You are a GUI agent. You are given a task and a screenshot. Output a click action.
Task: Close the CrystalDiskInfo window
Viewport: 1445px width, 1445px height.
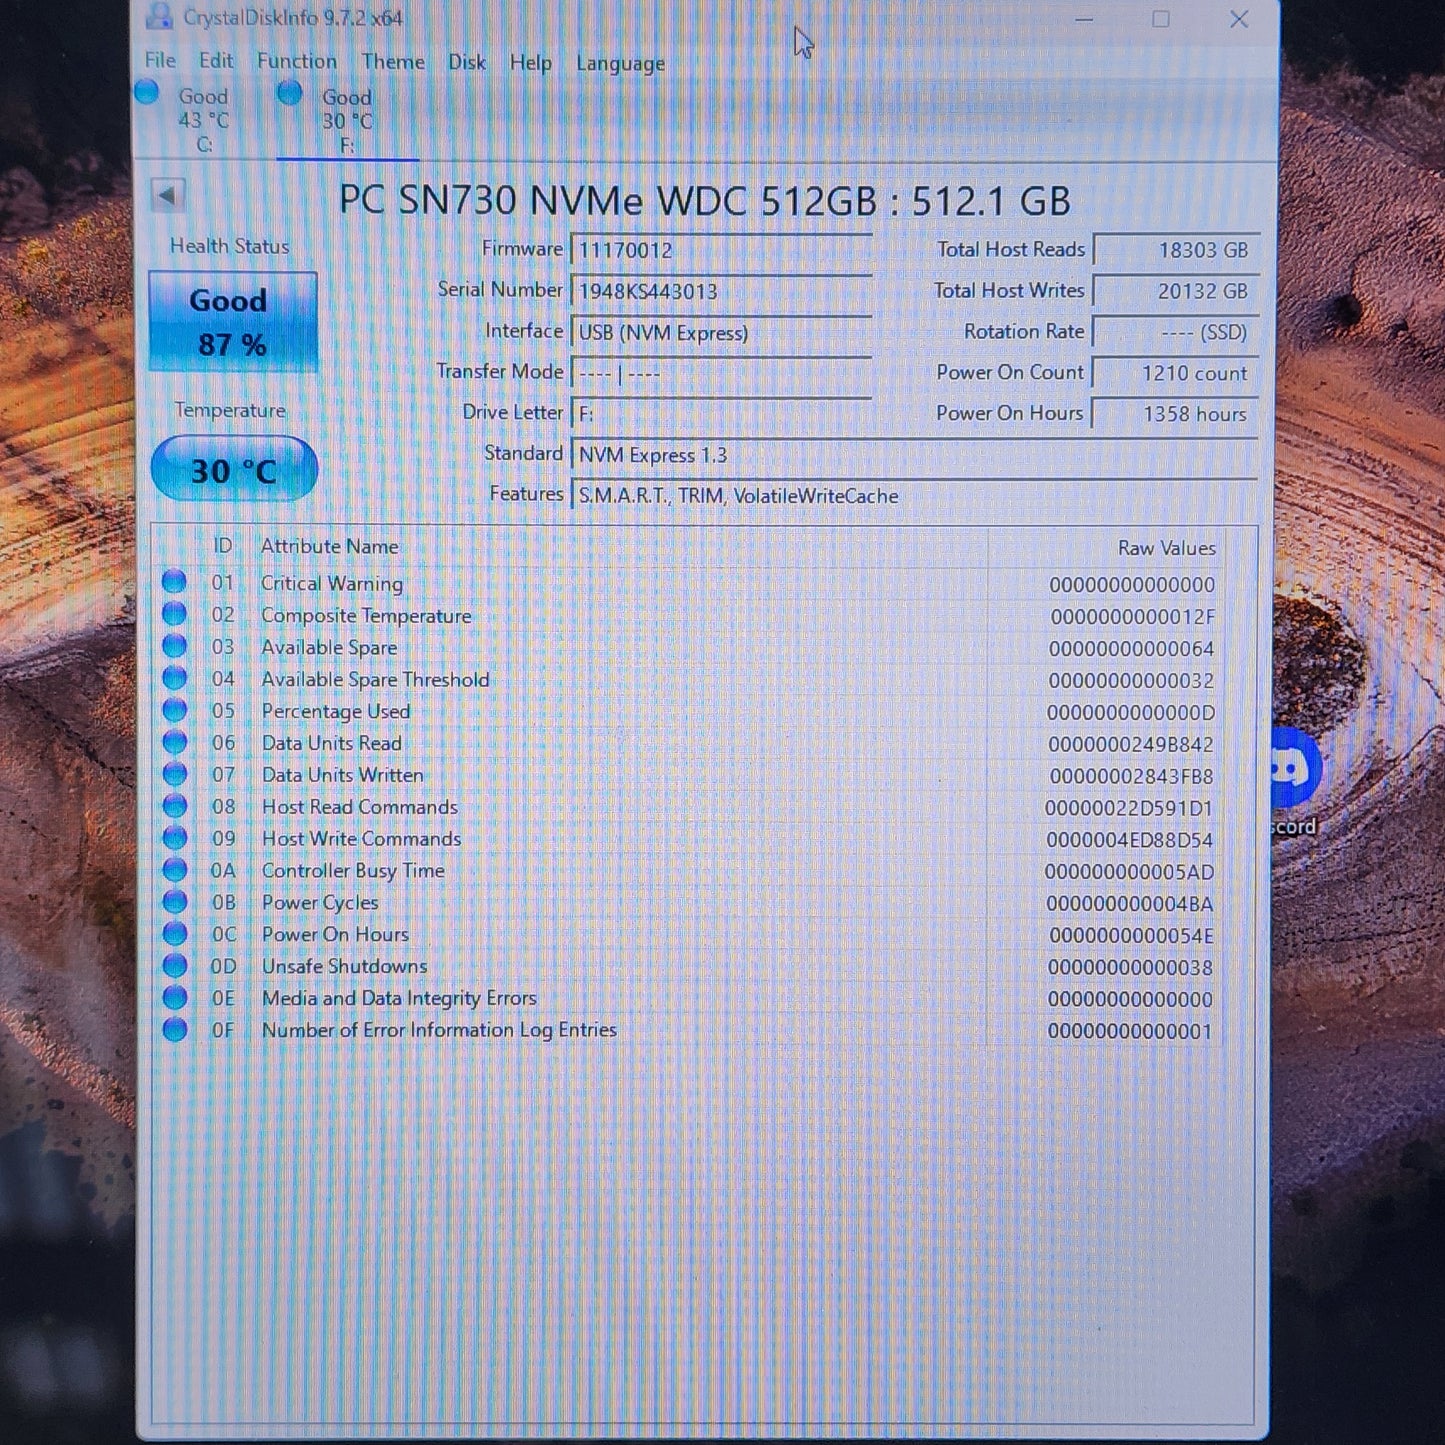click(x=1239, y=19)
